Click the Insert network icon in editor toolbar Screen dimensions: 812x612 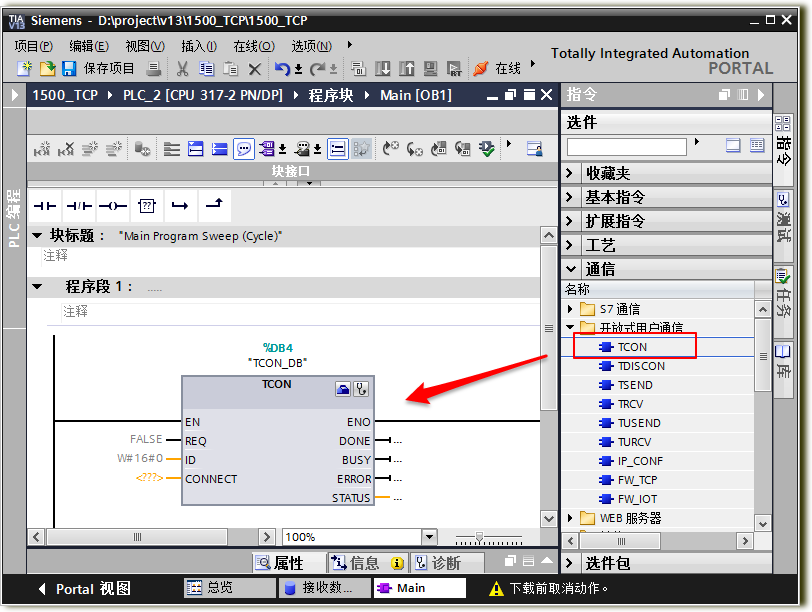click(42, 149)
